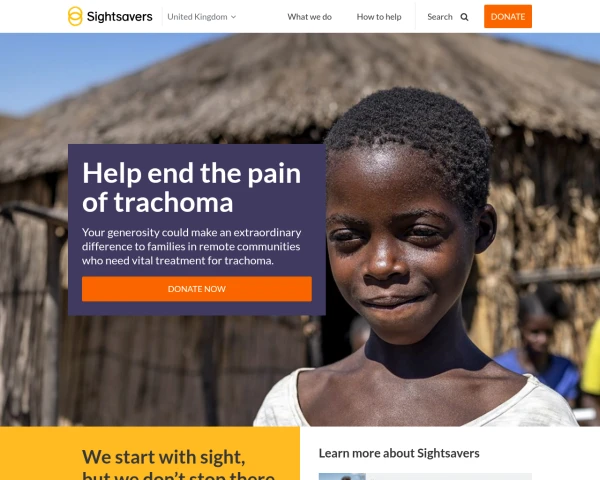The height and width of the screenshot is (480, 600).
Task: Click the Your generosity paragraph text
Action: pyautogui.click(x=191, y=247)
